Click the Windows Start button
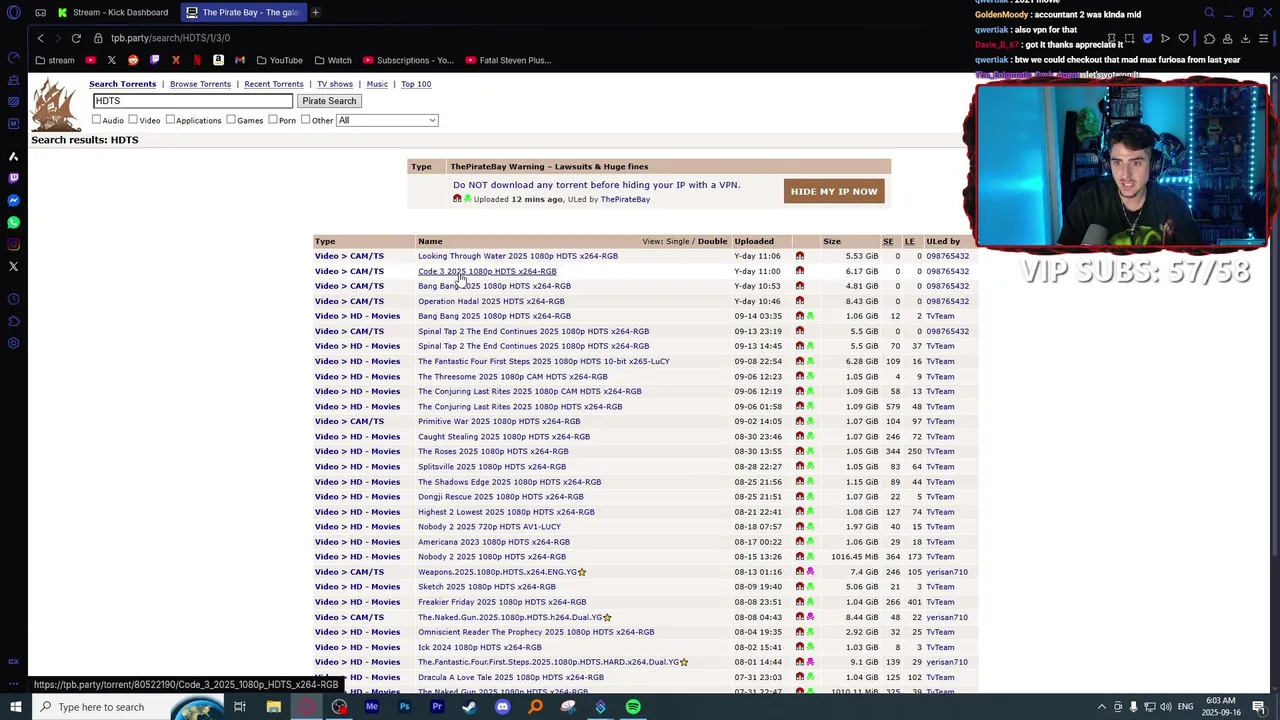Image resolution: width=1280 pixels, height=720 pixels. (x=14, y=707)
